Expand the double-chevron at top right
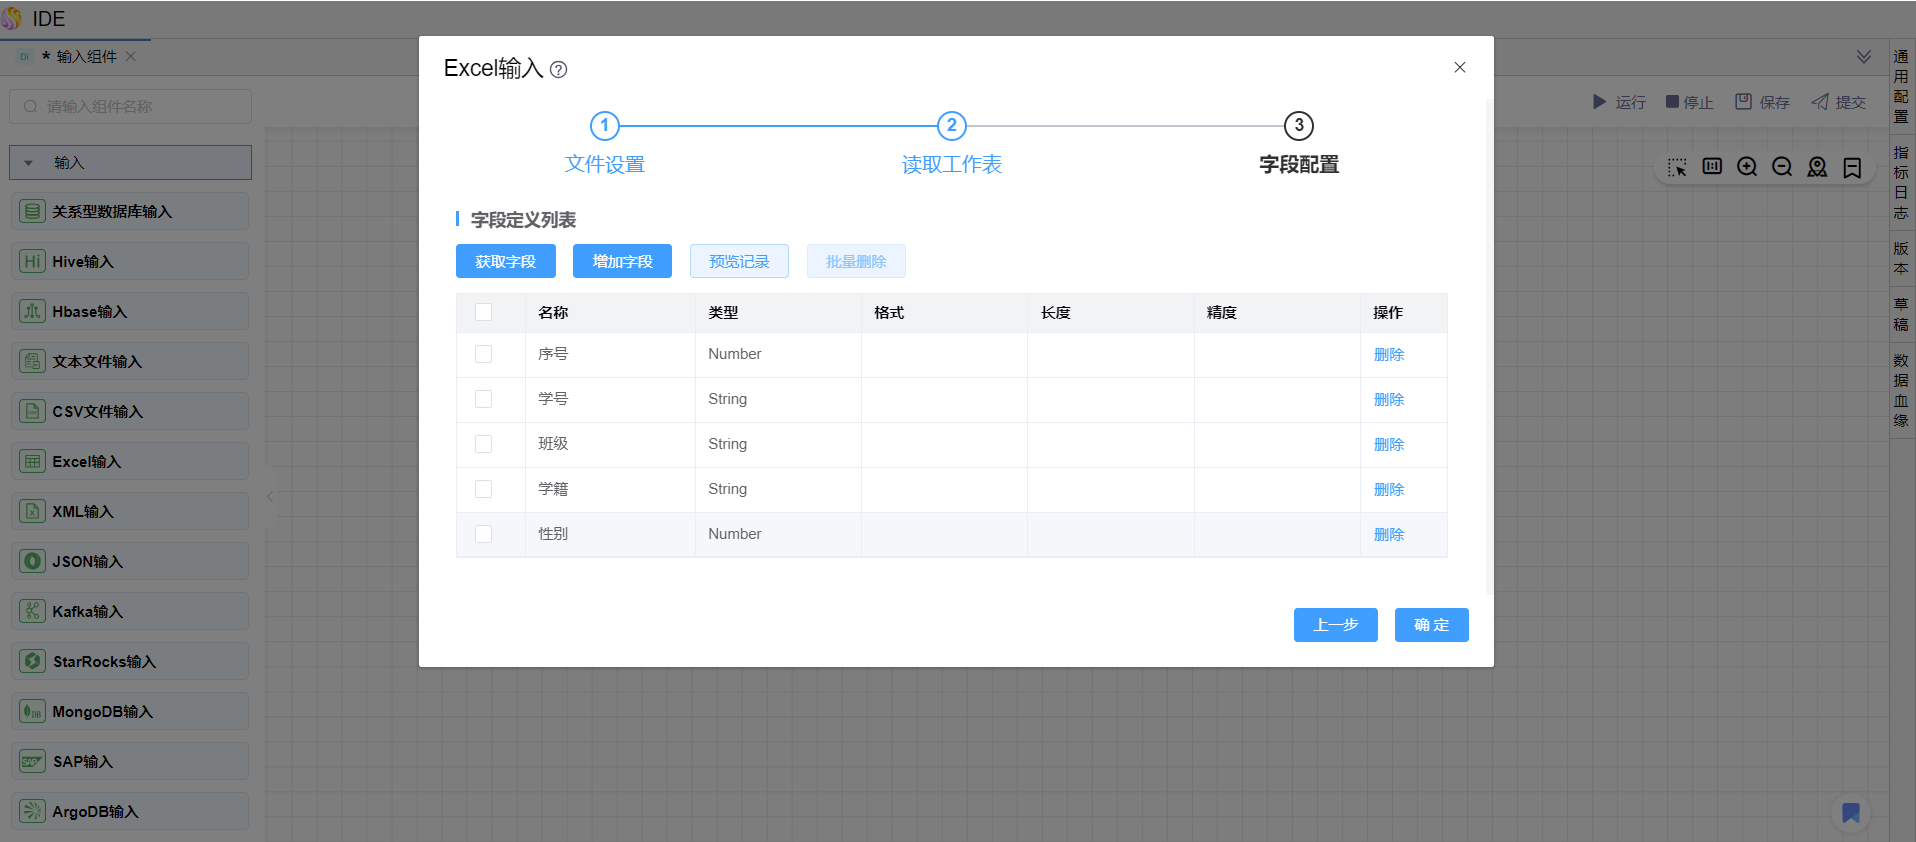 1864,57
